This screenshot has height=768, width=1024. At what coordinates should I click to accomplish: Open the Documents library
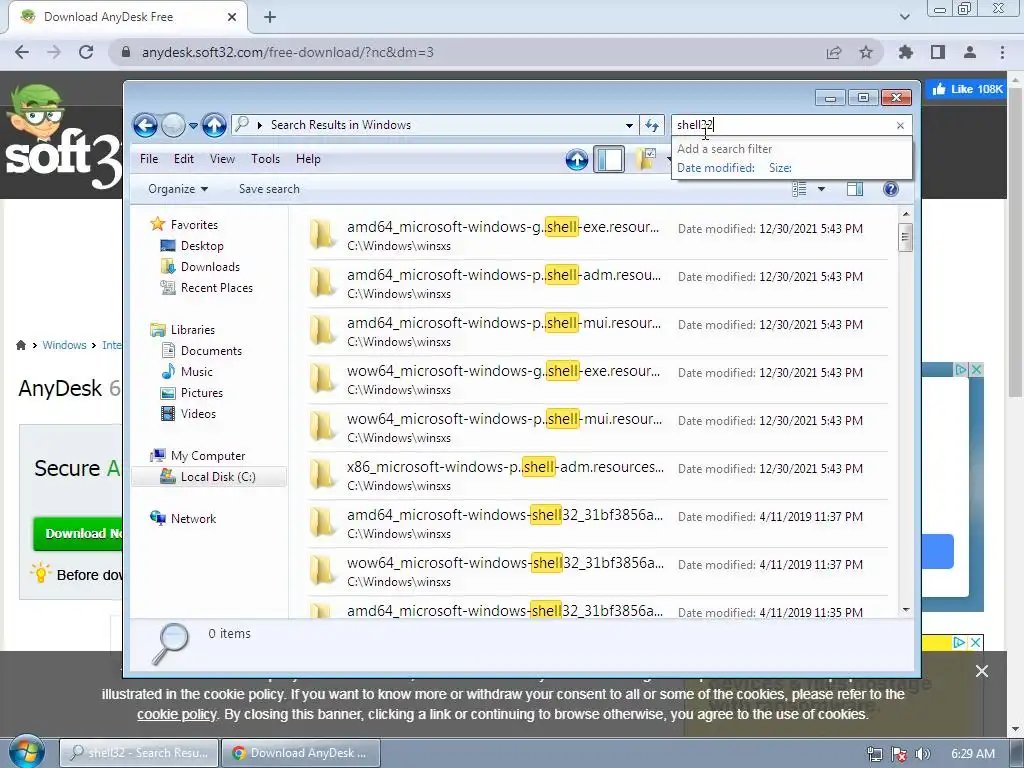pos(211,351)
